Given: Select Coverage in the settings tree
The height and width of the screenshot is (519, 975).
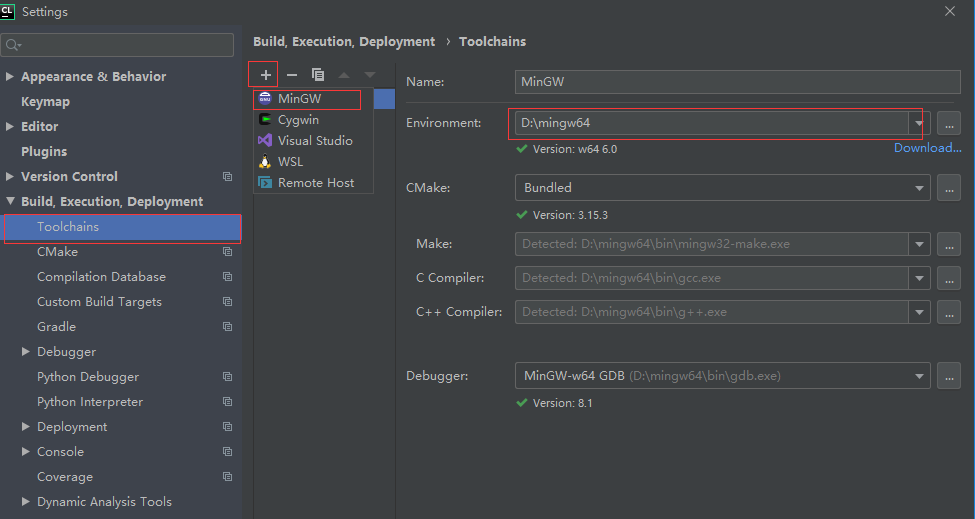Looking at the screenshot, I should (x=65, y=477).
